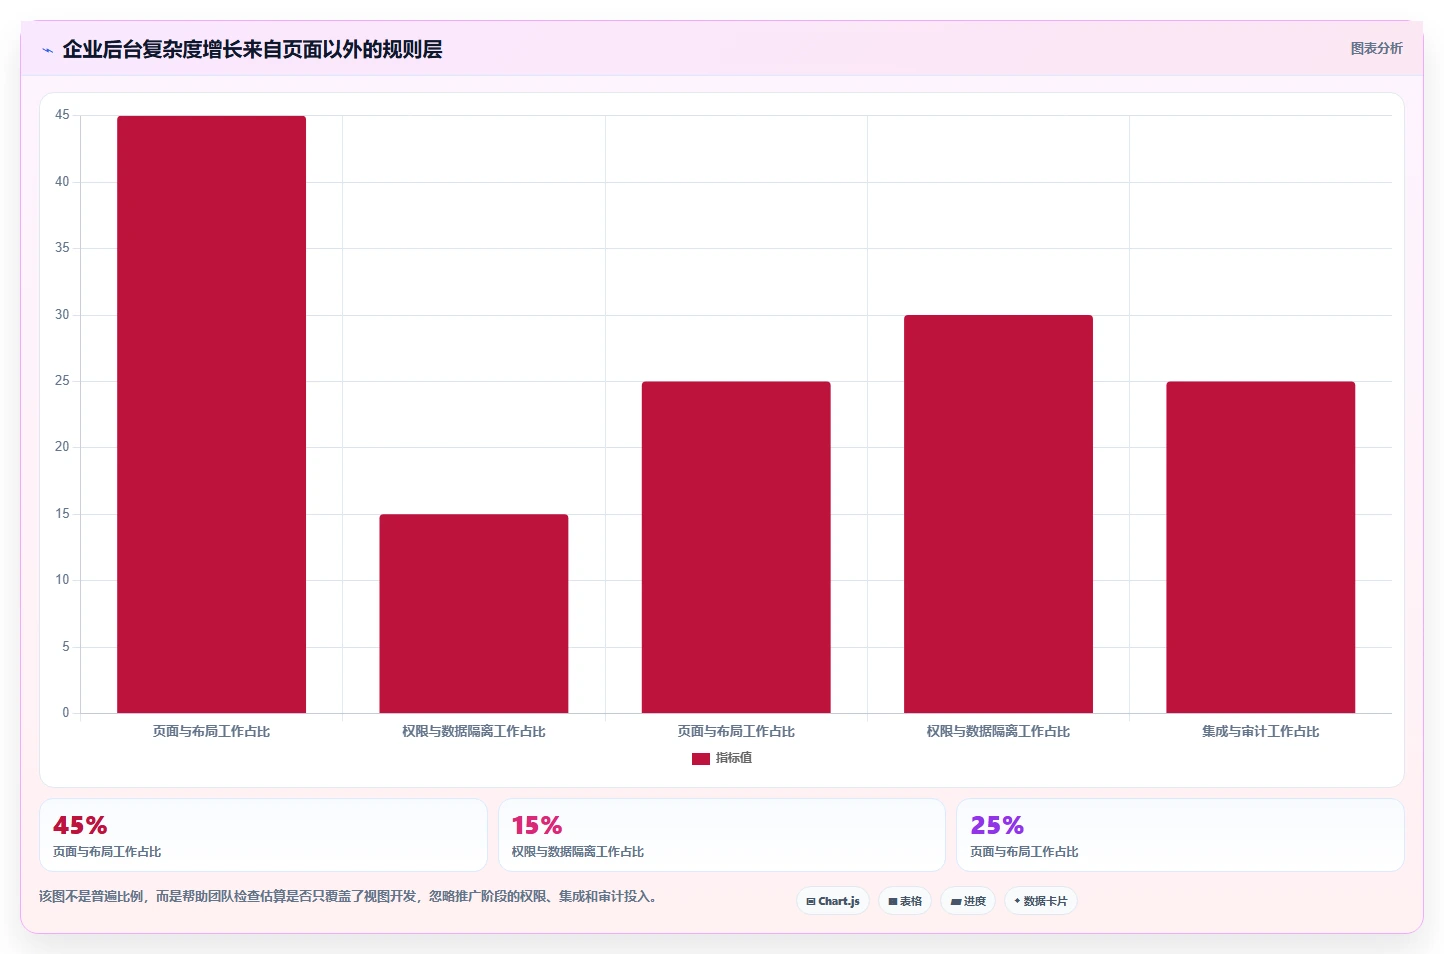Click the 集成与审计工作占比 bar
The width and height of the screenshot is (1444, 954).
point(1260,547)
